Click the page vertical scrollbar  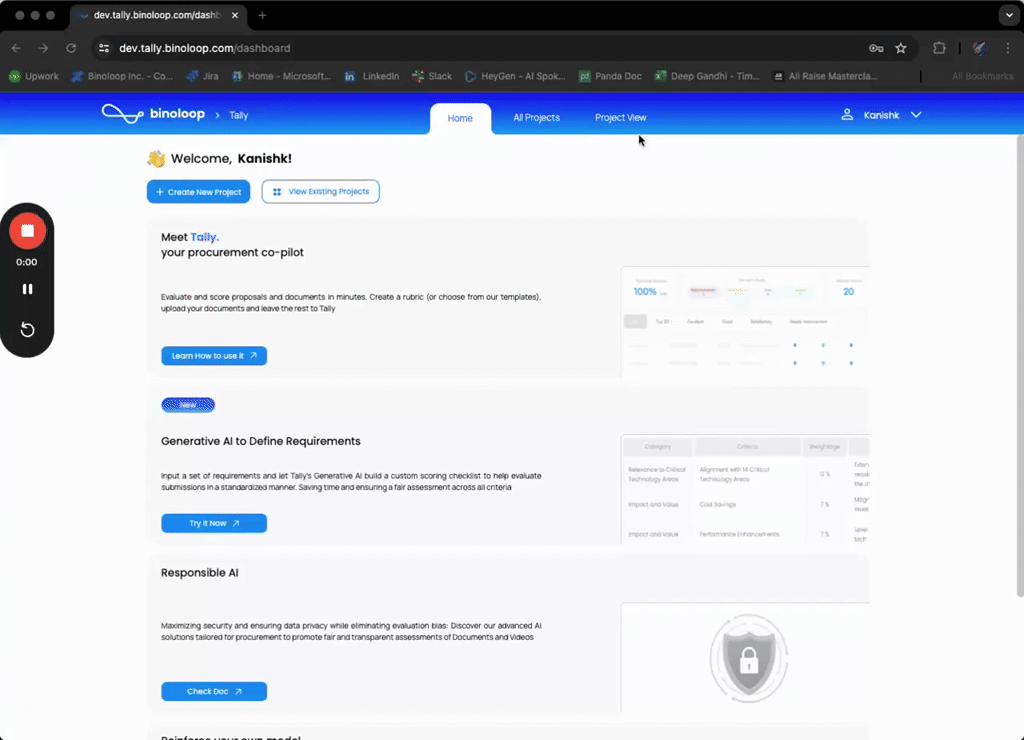[x=1019, y=366]
